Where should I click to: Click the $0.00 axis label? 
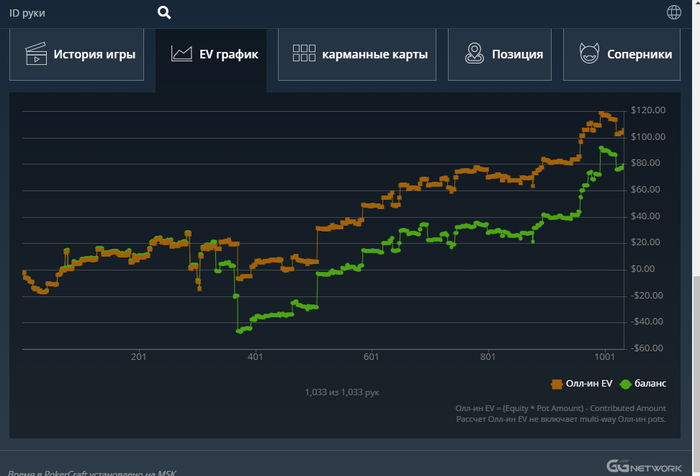(642, 269)
